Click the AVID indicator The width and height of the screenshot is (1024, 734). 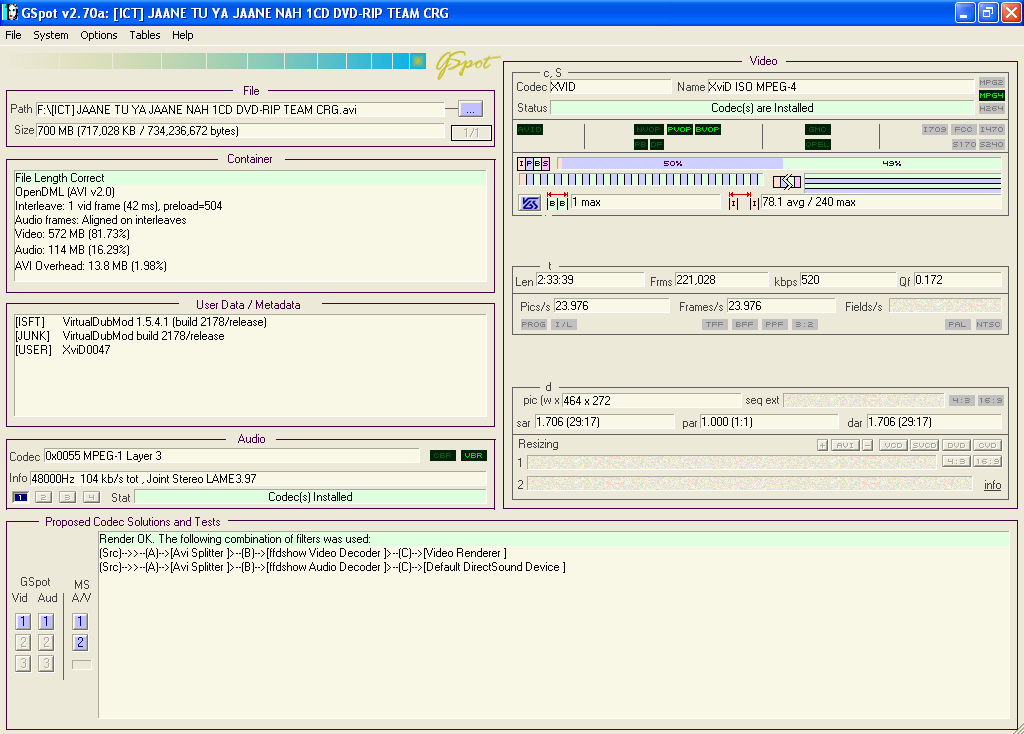(x=530, y=129)
